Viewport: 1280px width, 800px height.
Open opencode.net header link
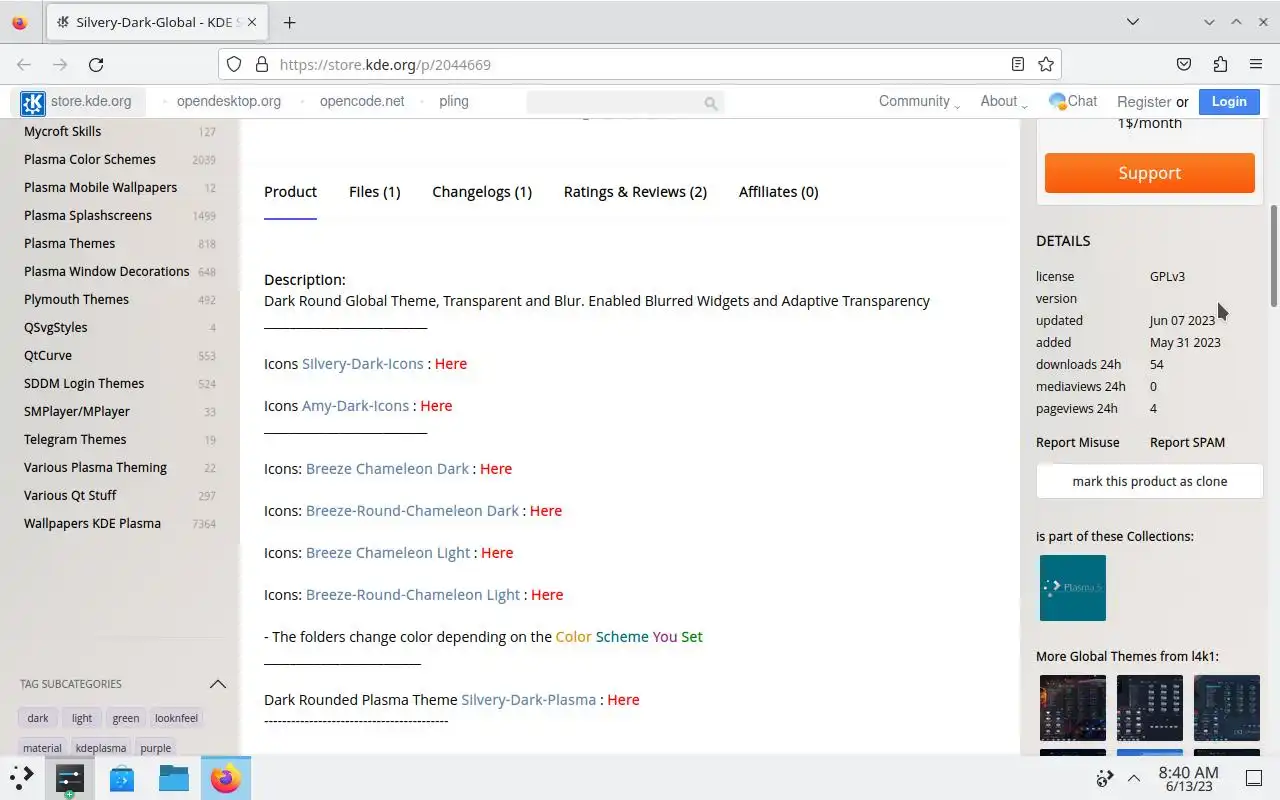point(362,101)
